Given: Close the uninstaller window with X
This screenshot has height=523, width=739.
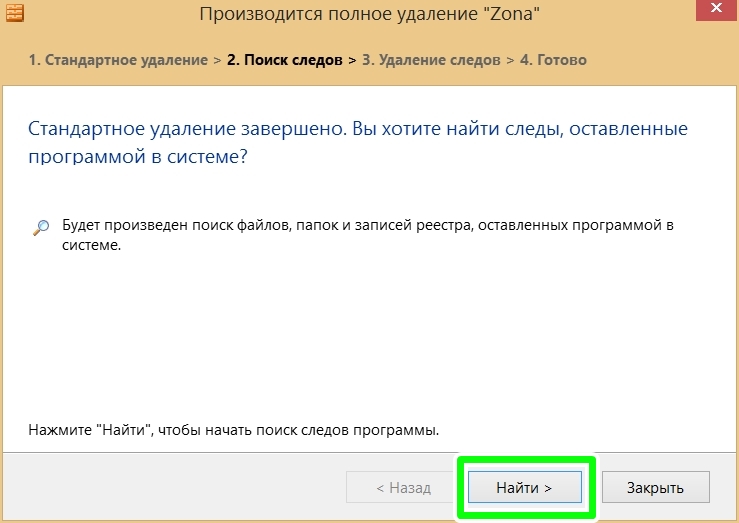Looking at the screenshot, I should (x=716, y=9).
